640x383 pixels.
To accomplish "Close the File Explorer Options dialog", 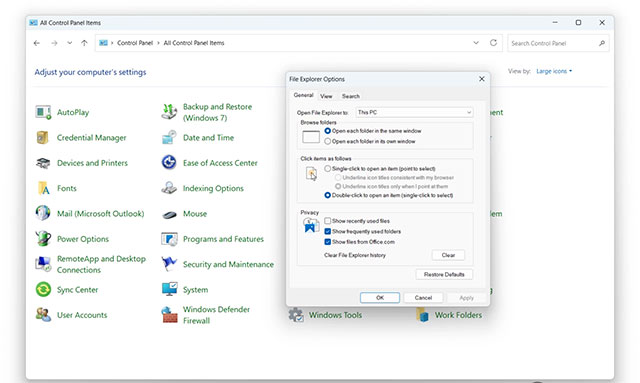I will [482, 79].
